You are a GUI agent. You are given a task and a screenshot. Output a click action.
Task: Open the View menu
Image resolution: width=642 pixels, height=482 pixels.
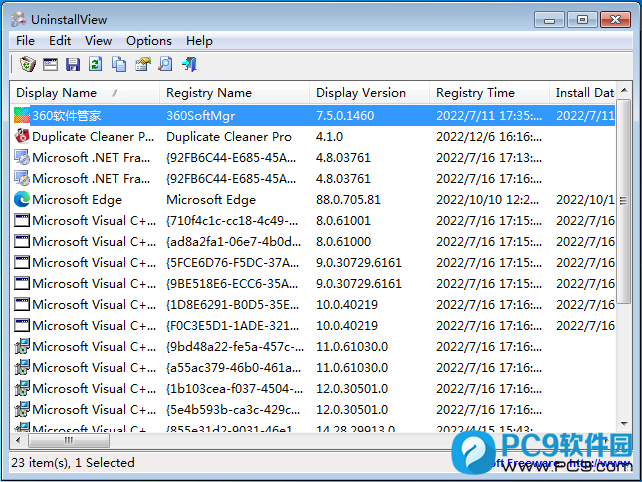tap(98, 41)
